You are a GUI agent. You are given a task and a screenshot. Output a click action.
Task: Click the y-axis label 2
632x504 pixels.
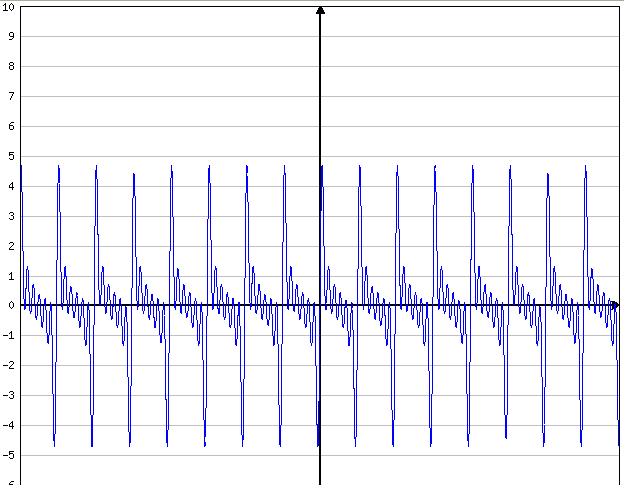11,246
